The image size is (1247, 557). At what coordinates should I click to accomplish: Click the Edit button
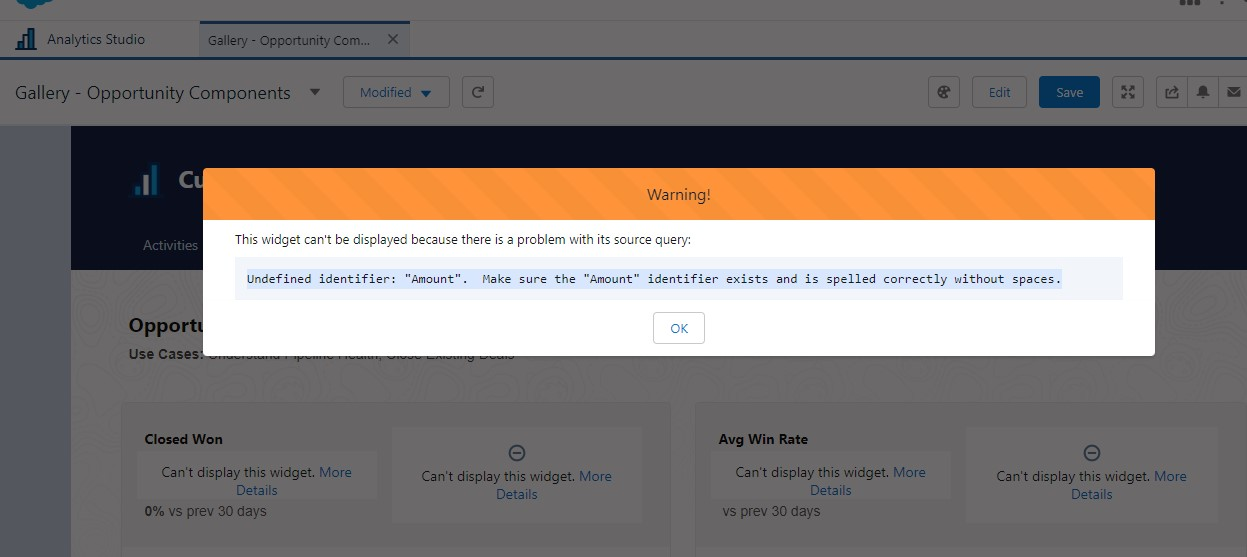click(x=999, y=92)
